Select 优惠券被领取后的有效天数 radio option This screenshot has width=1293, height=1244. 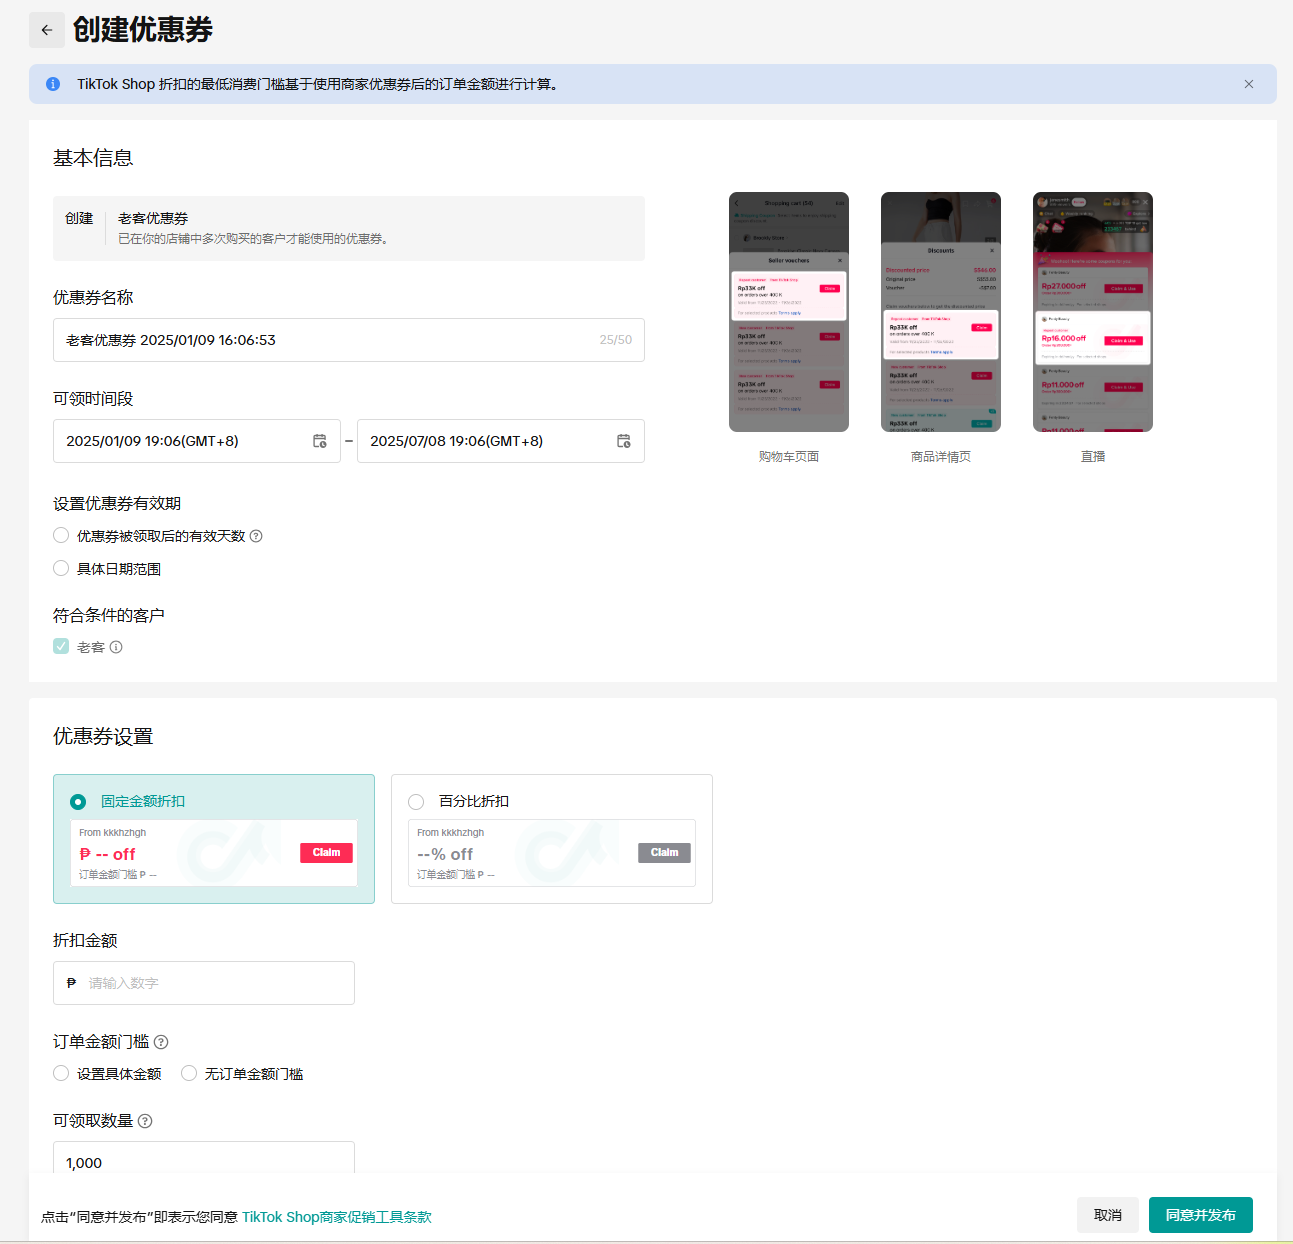pyautogui.click(x=61, y=536)
